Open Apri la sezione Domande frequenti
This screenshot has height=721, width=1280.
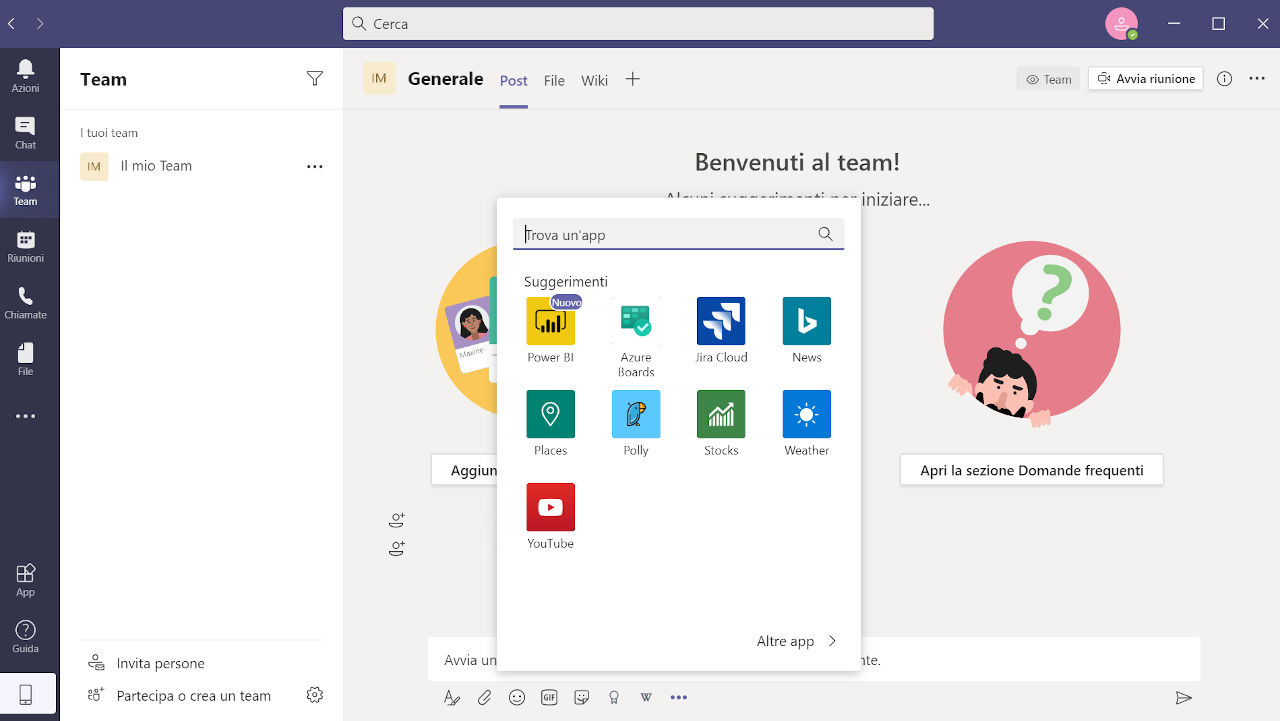(x=1032, y=470)
